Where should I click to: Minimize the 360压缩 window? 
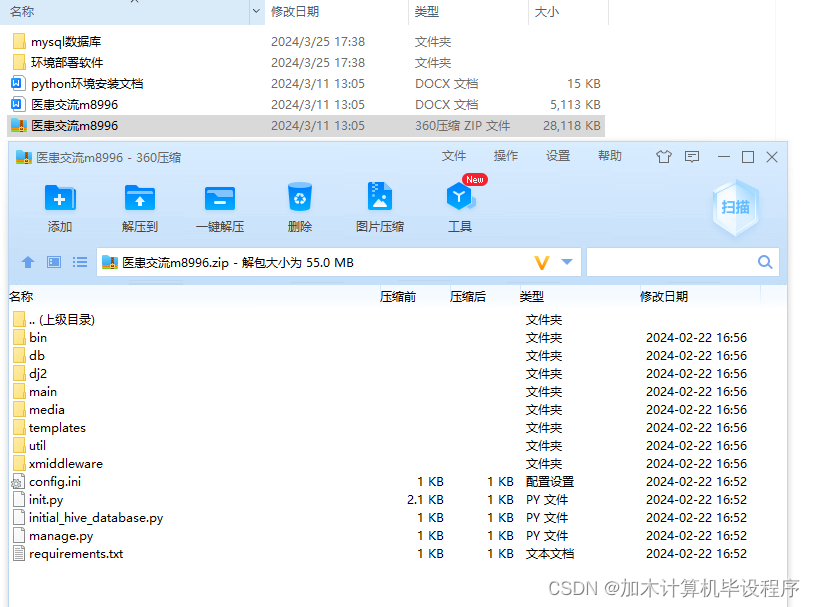tap(724, 156)
